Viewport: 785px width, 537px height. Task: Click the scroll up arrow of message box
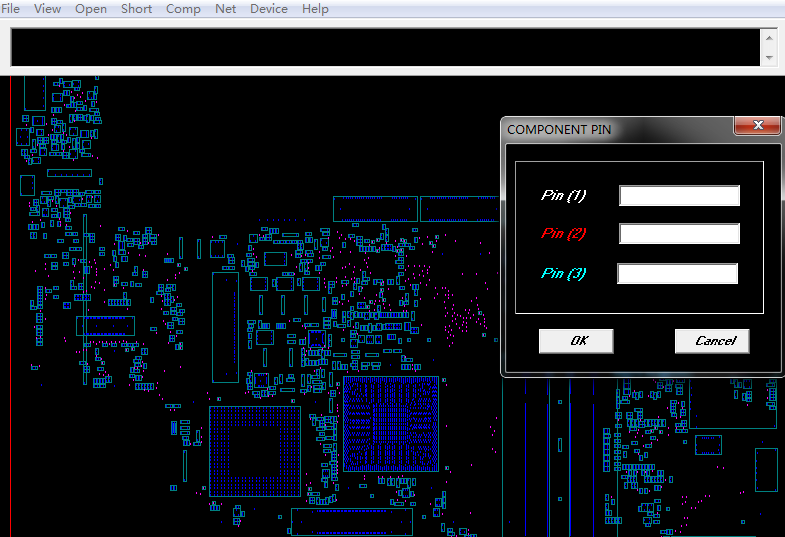pyautogui.click(x=769, y=38)
